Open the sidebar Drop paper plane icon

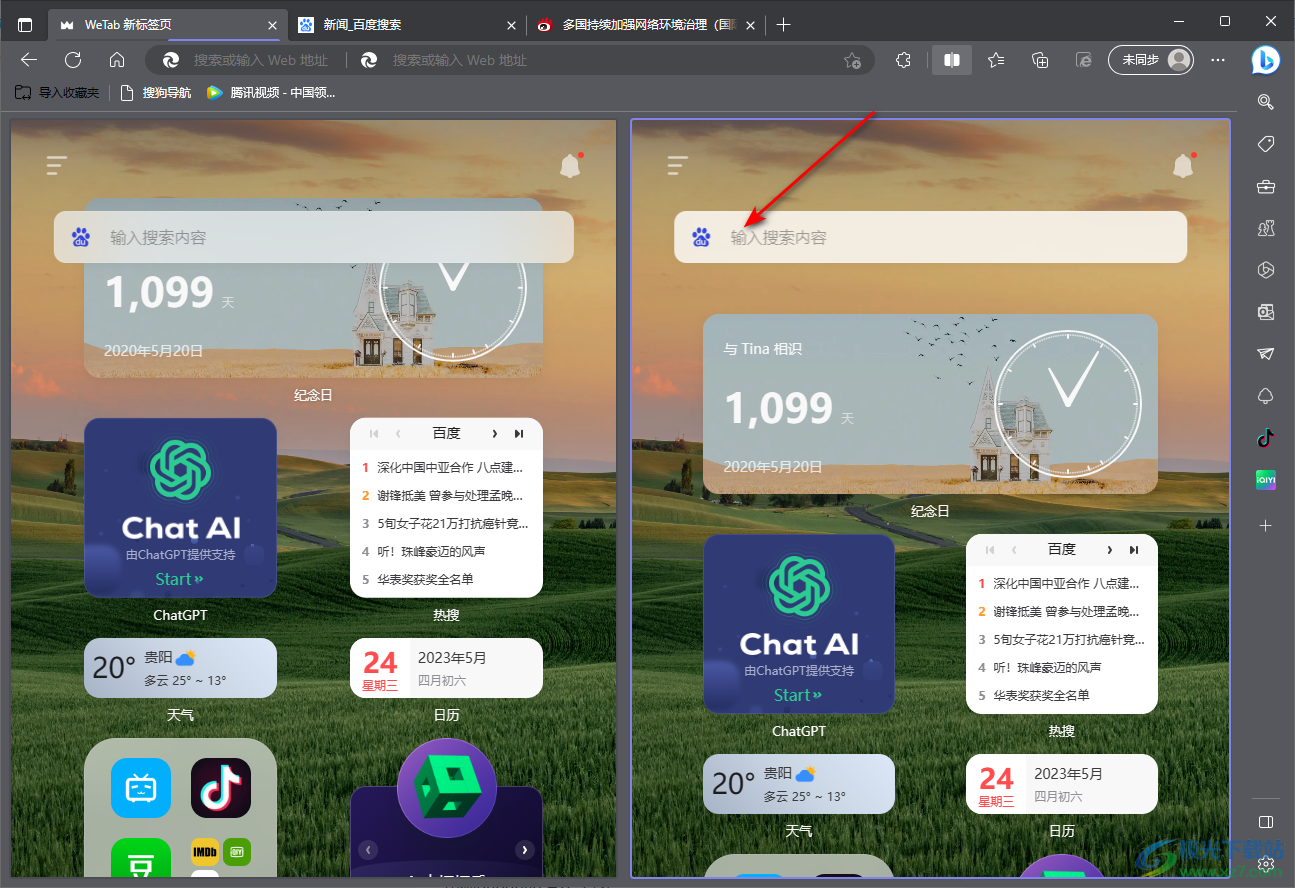tap(1266, 354)
